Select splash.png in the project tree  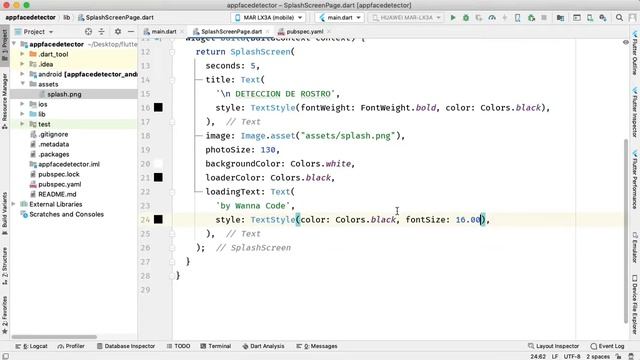64,94
